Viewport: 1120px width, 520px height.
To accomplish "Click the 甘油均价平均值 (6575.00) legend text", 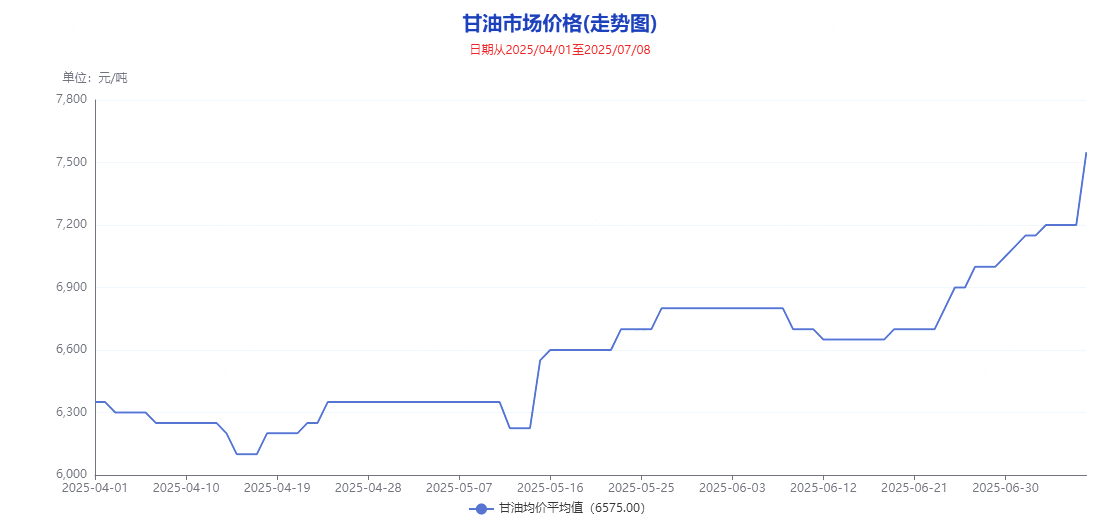I will click(572, 508).
